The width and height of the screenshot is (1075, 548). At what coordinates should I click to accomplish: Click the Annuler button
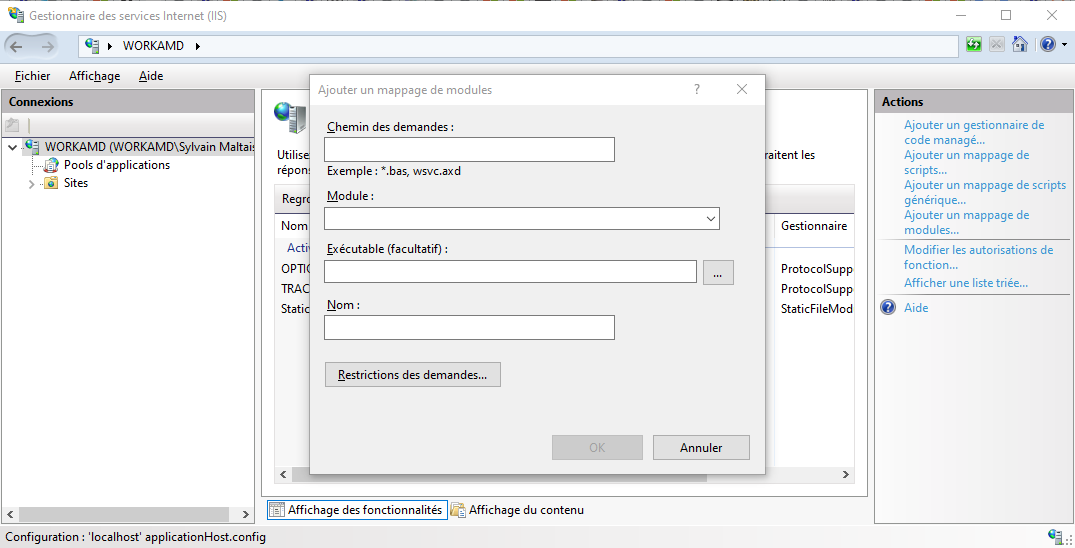(701, 447)
